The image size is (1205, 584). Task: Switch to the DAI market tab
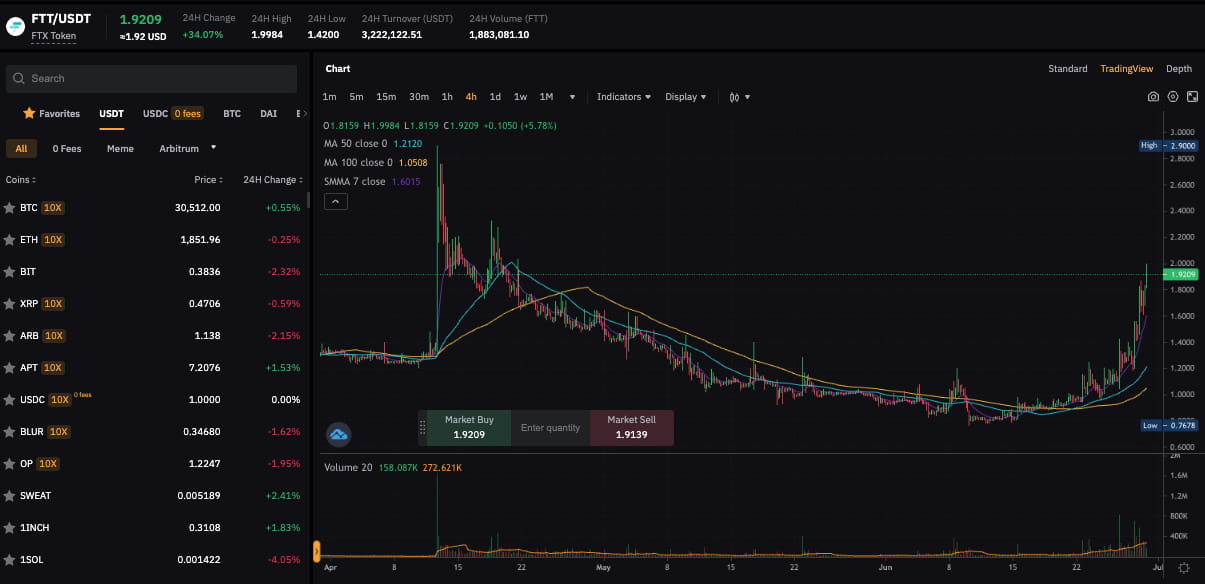pyautogui.click(x=268, y=114)
